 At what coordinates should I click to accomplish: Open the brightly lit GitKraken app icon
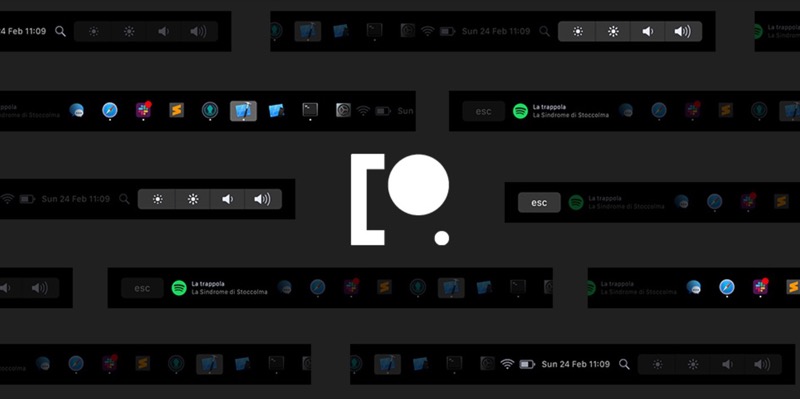(210, 110)
